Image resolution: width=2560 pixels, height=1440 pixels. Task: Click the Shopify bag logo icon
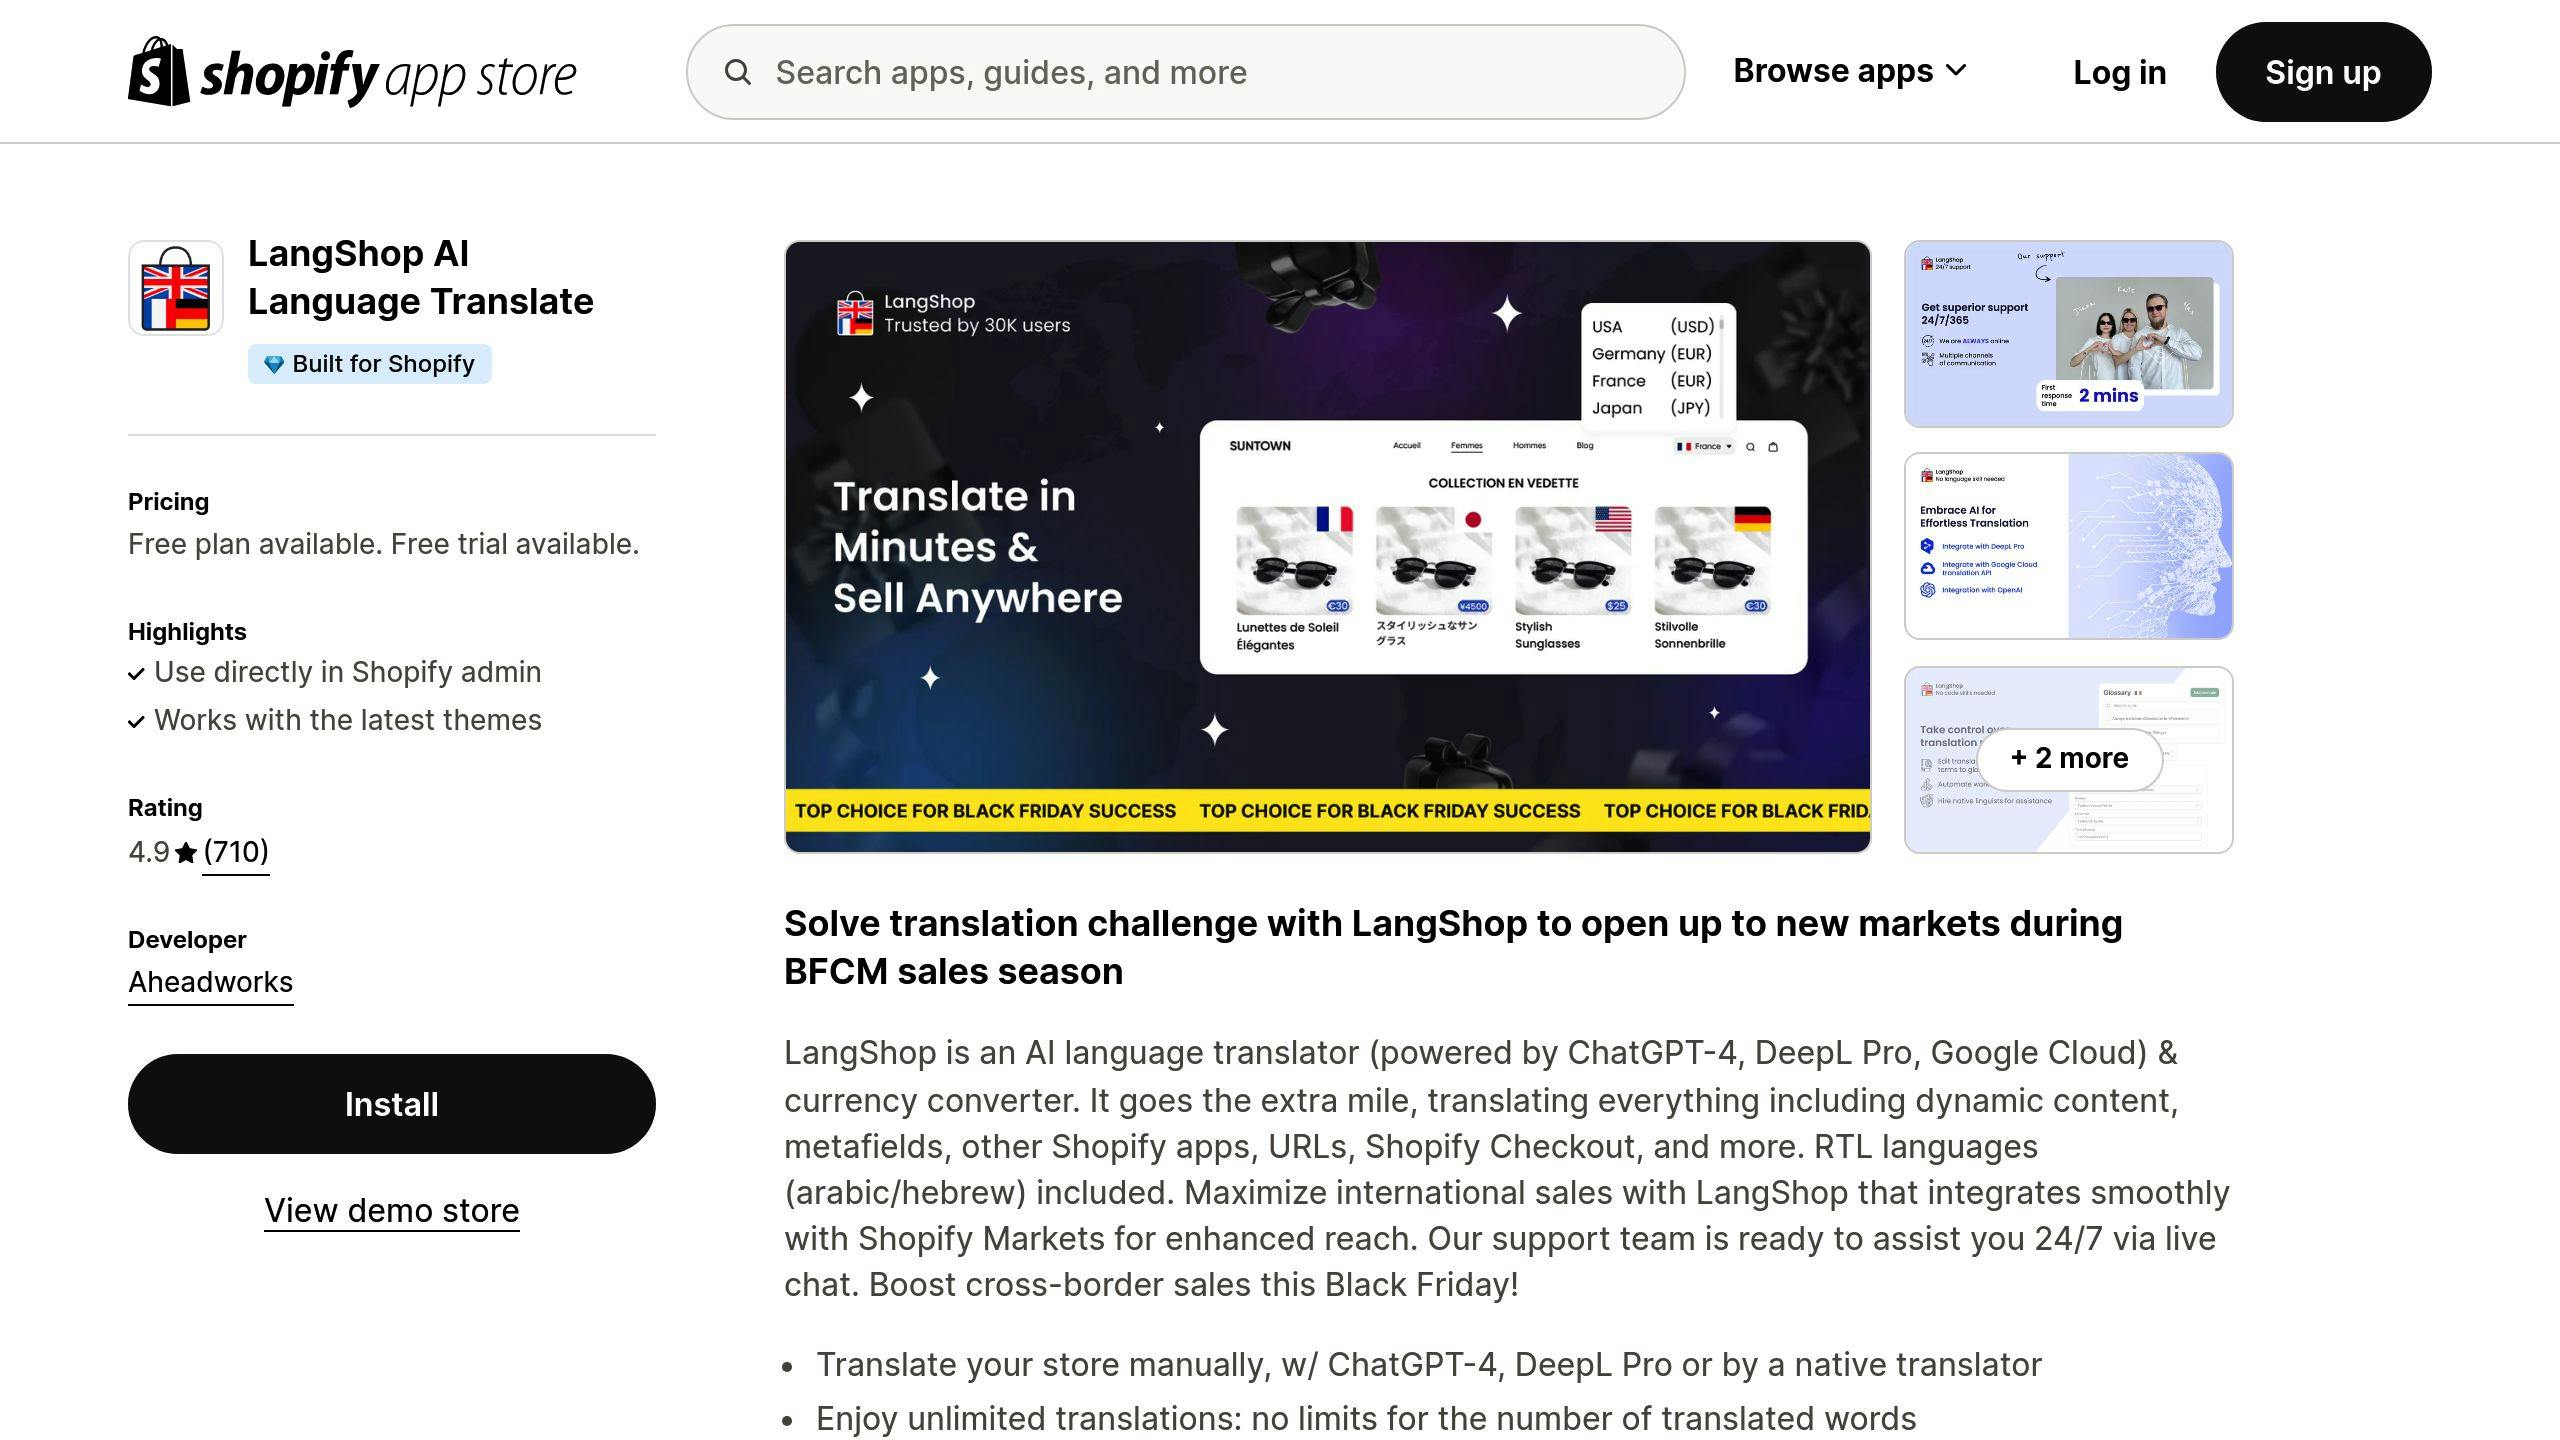click(159, 71)
